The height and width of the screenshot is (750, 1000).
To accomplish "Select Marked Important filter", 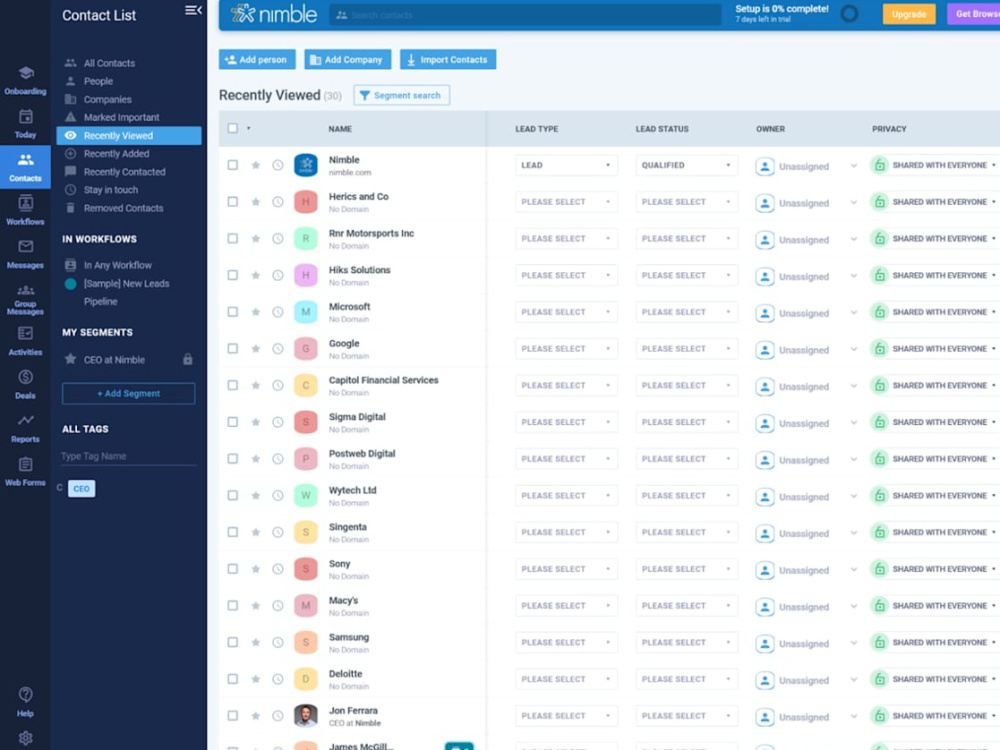I will point(121,117).
